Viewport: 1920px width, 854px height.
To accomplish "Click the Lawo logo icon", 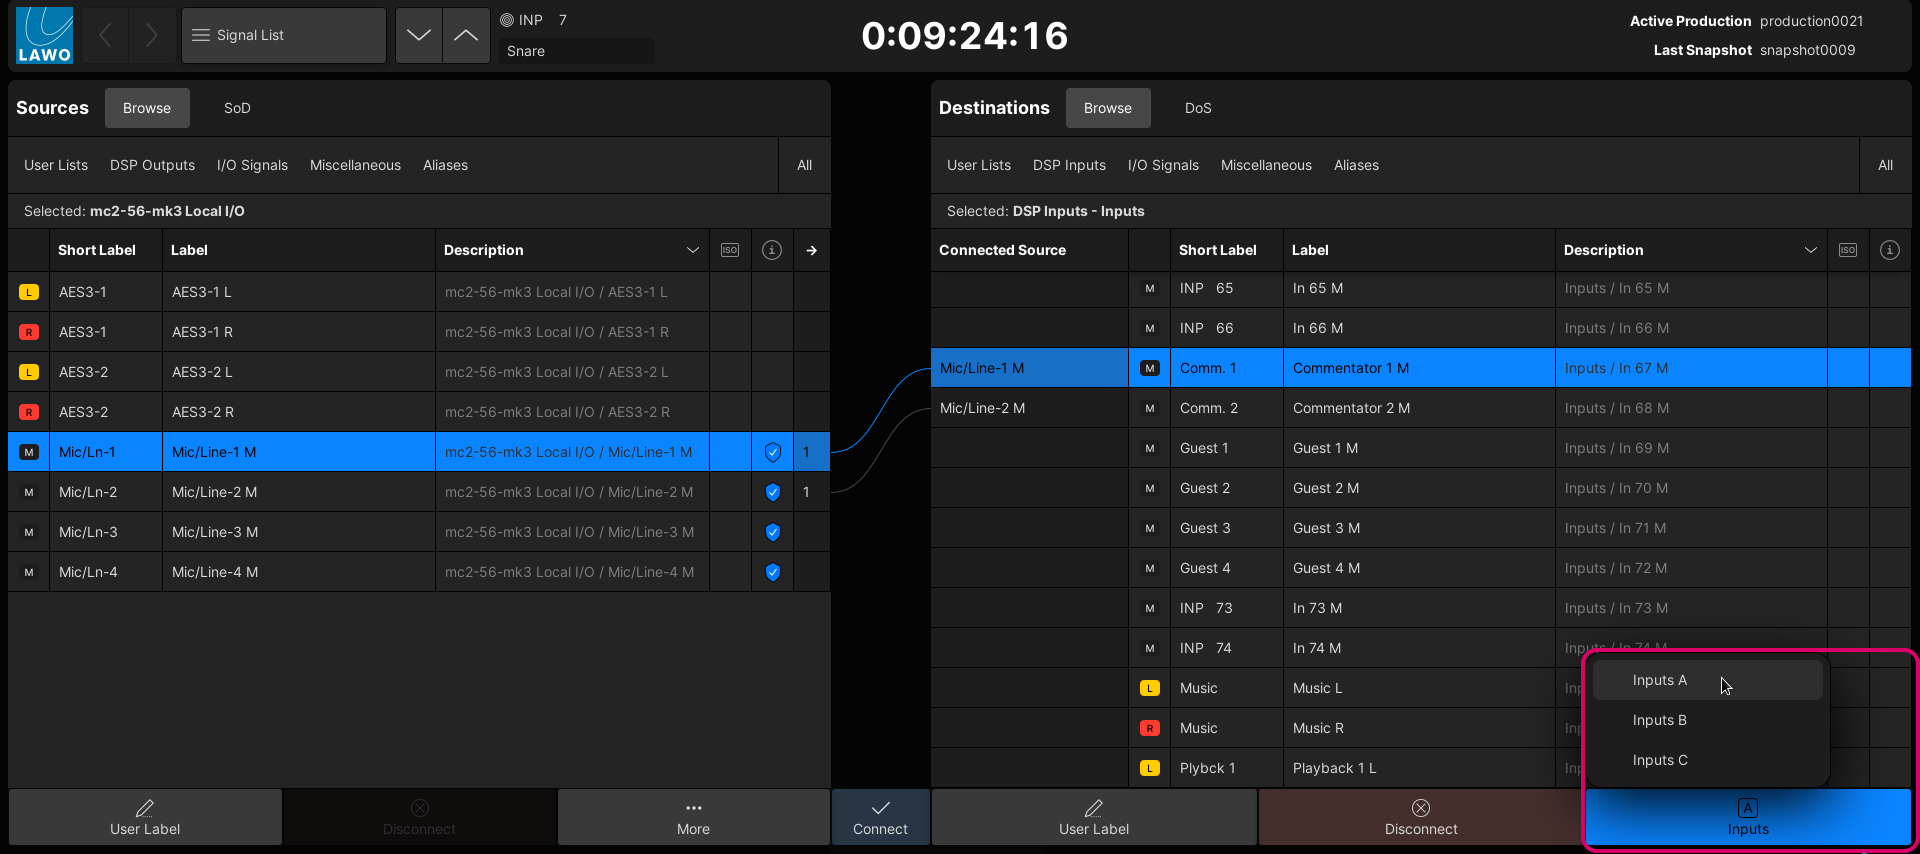I will click(x=44, y=36).
